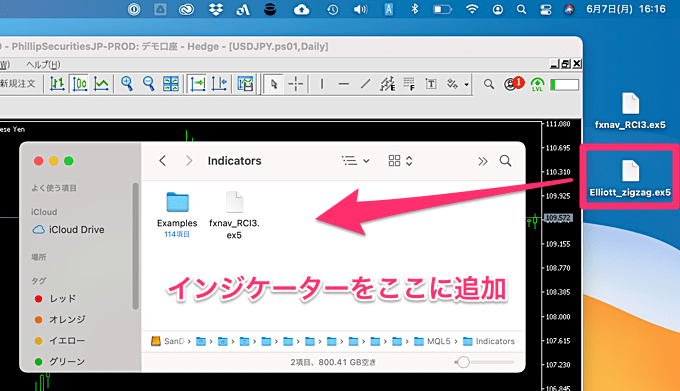The width and height of the screenshot is (680, 391).
Task: Zoom out on the chart
Action: click(149, 84)
